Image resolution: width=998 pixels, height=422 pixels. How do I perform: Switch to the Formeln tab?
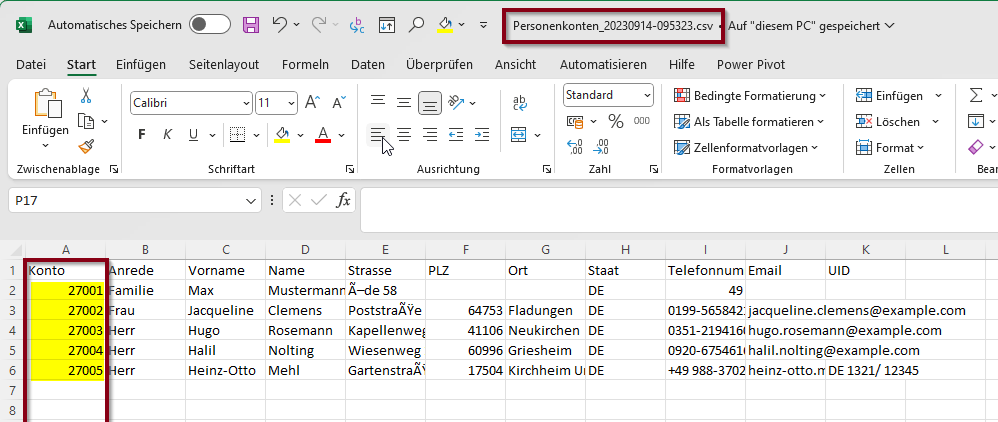pyautogui.click(x=306, y=64)
